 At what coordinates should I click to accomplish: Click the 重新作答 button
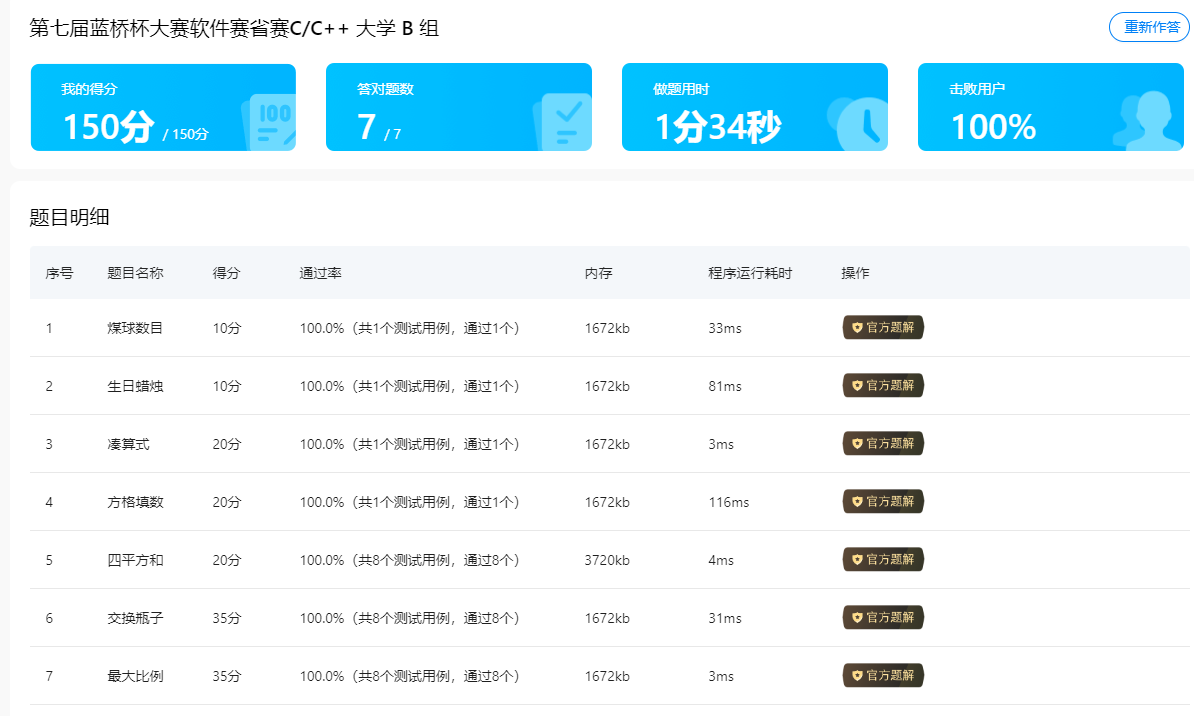pyautogui.click(x=1149, y=27)
